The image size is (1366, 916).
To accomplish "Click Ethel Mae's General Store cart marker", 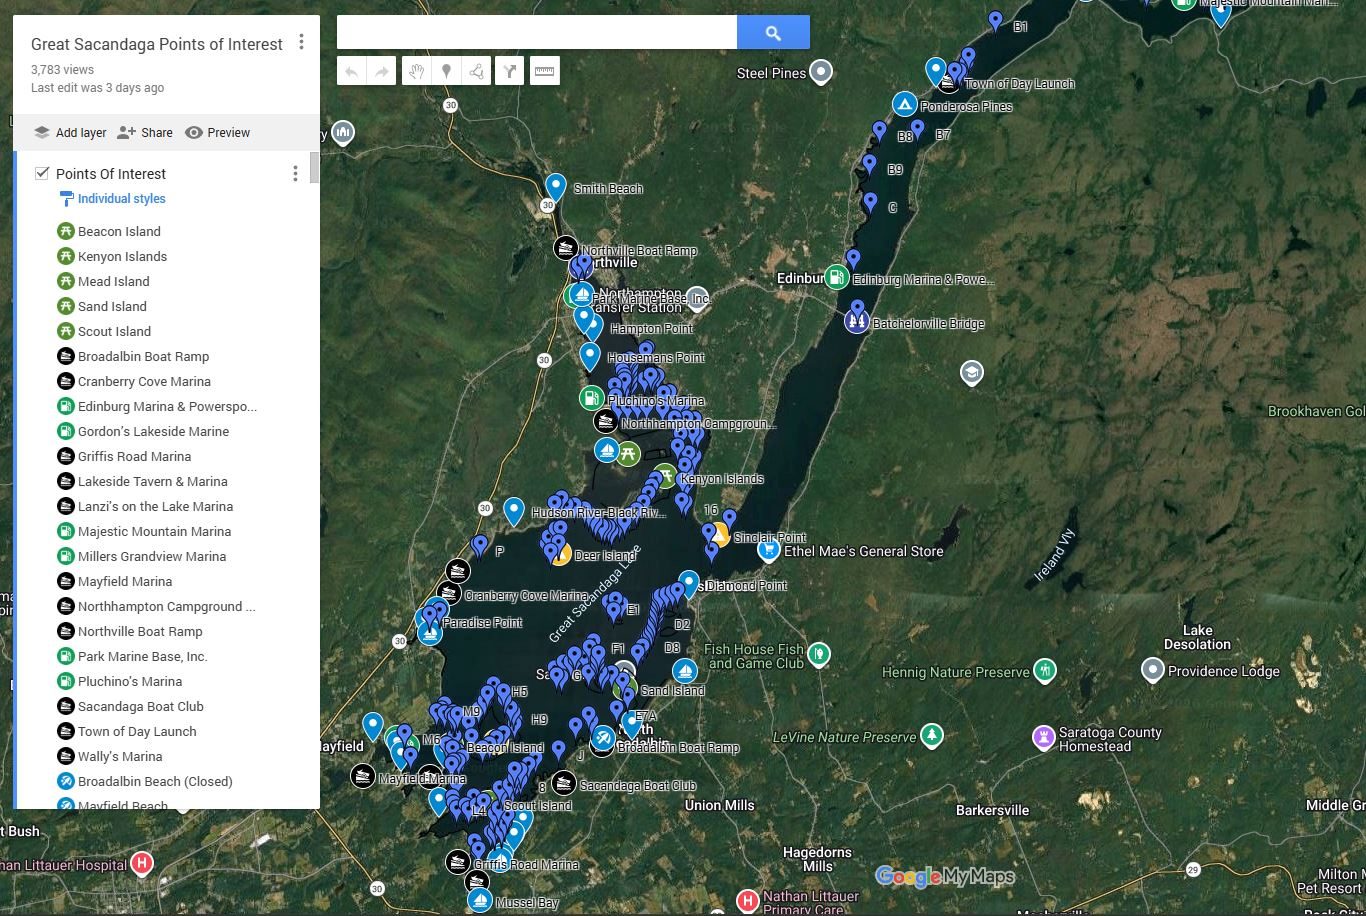I will 768,549.
